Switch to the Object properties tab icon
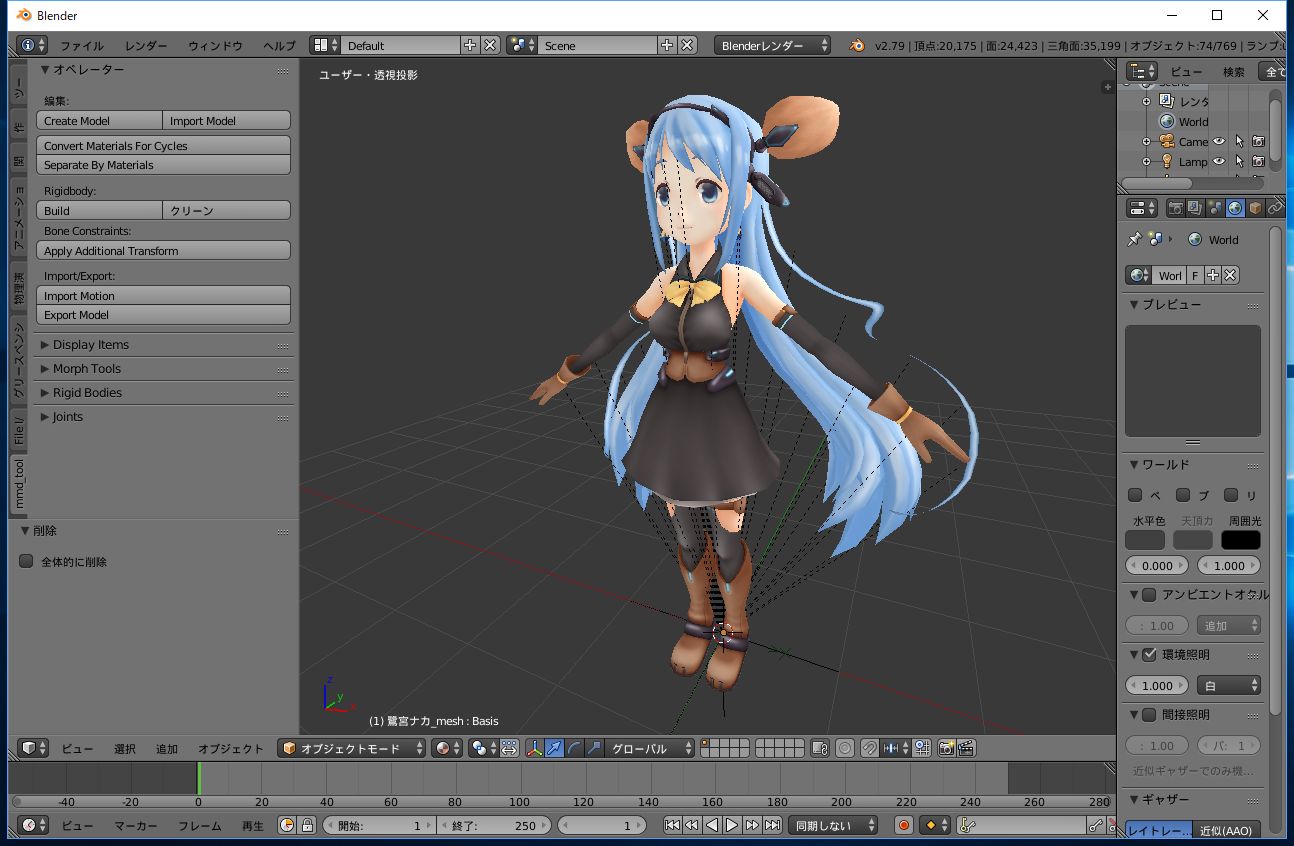Viewport: 1294px width, 846px height. 1256,208
